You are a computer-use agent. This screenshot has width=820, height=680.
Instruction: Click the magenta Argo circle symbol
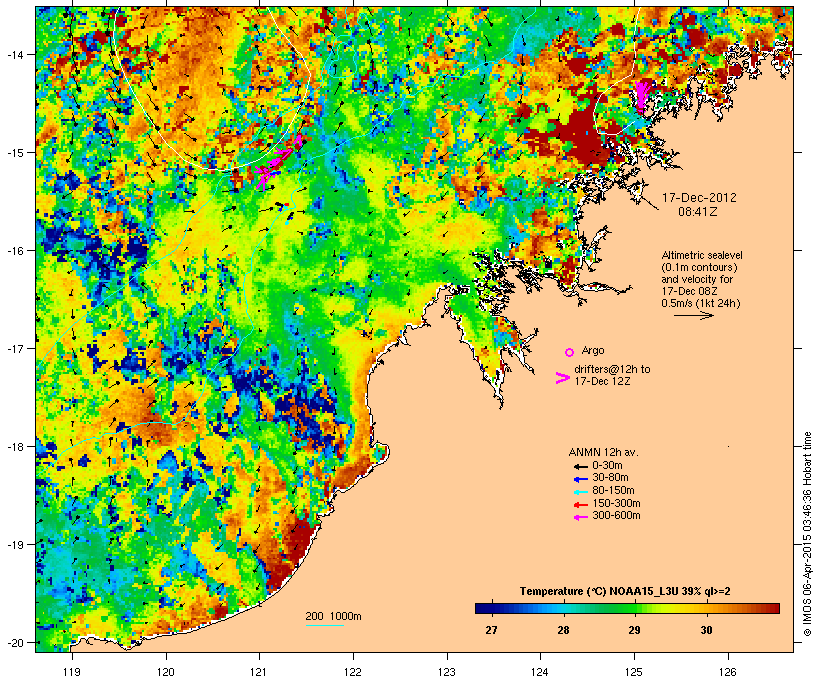(569, 352)
